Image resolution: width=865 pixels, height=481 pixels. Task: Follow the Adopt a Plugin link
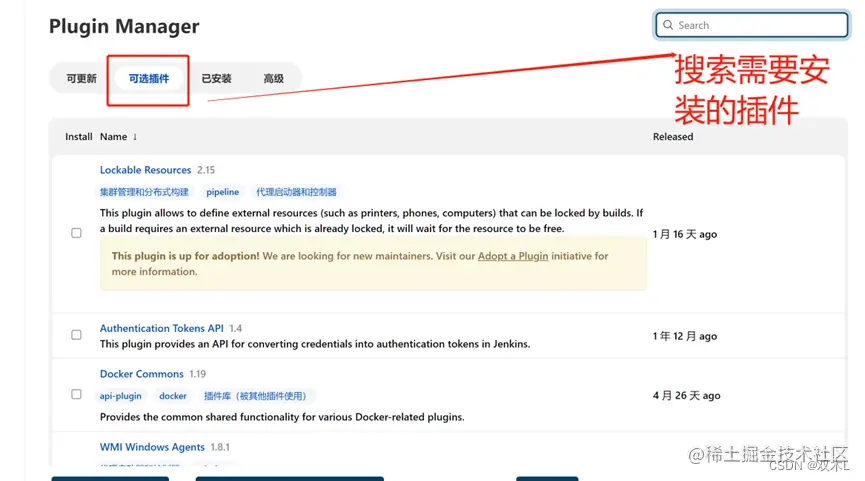(513, 256)
